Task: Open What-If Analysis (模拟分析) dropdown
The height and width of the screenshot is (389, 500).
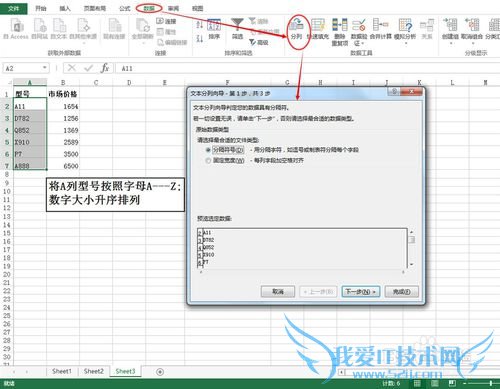Action: tap(405, 31)
